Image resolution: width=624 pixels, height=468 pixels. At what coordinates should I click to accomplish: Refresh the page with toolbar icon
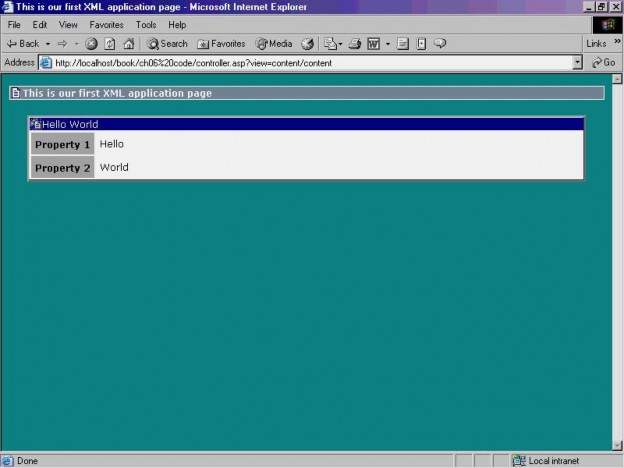coord(110,44)
